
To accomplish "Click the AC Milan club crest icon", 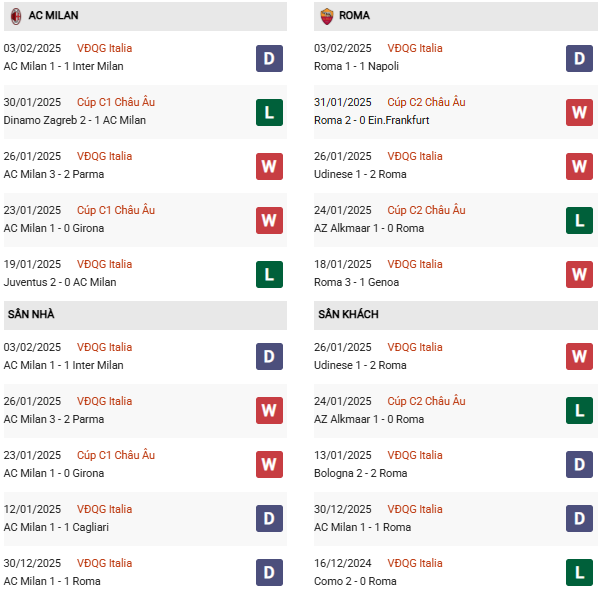I will point(16,16).
